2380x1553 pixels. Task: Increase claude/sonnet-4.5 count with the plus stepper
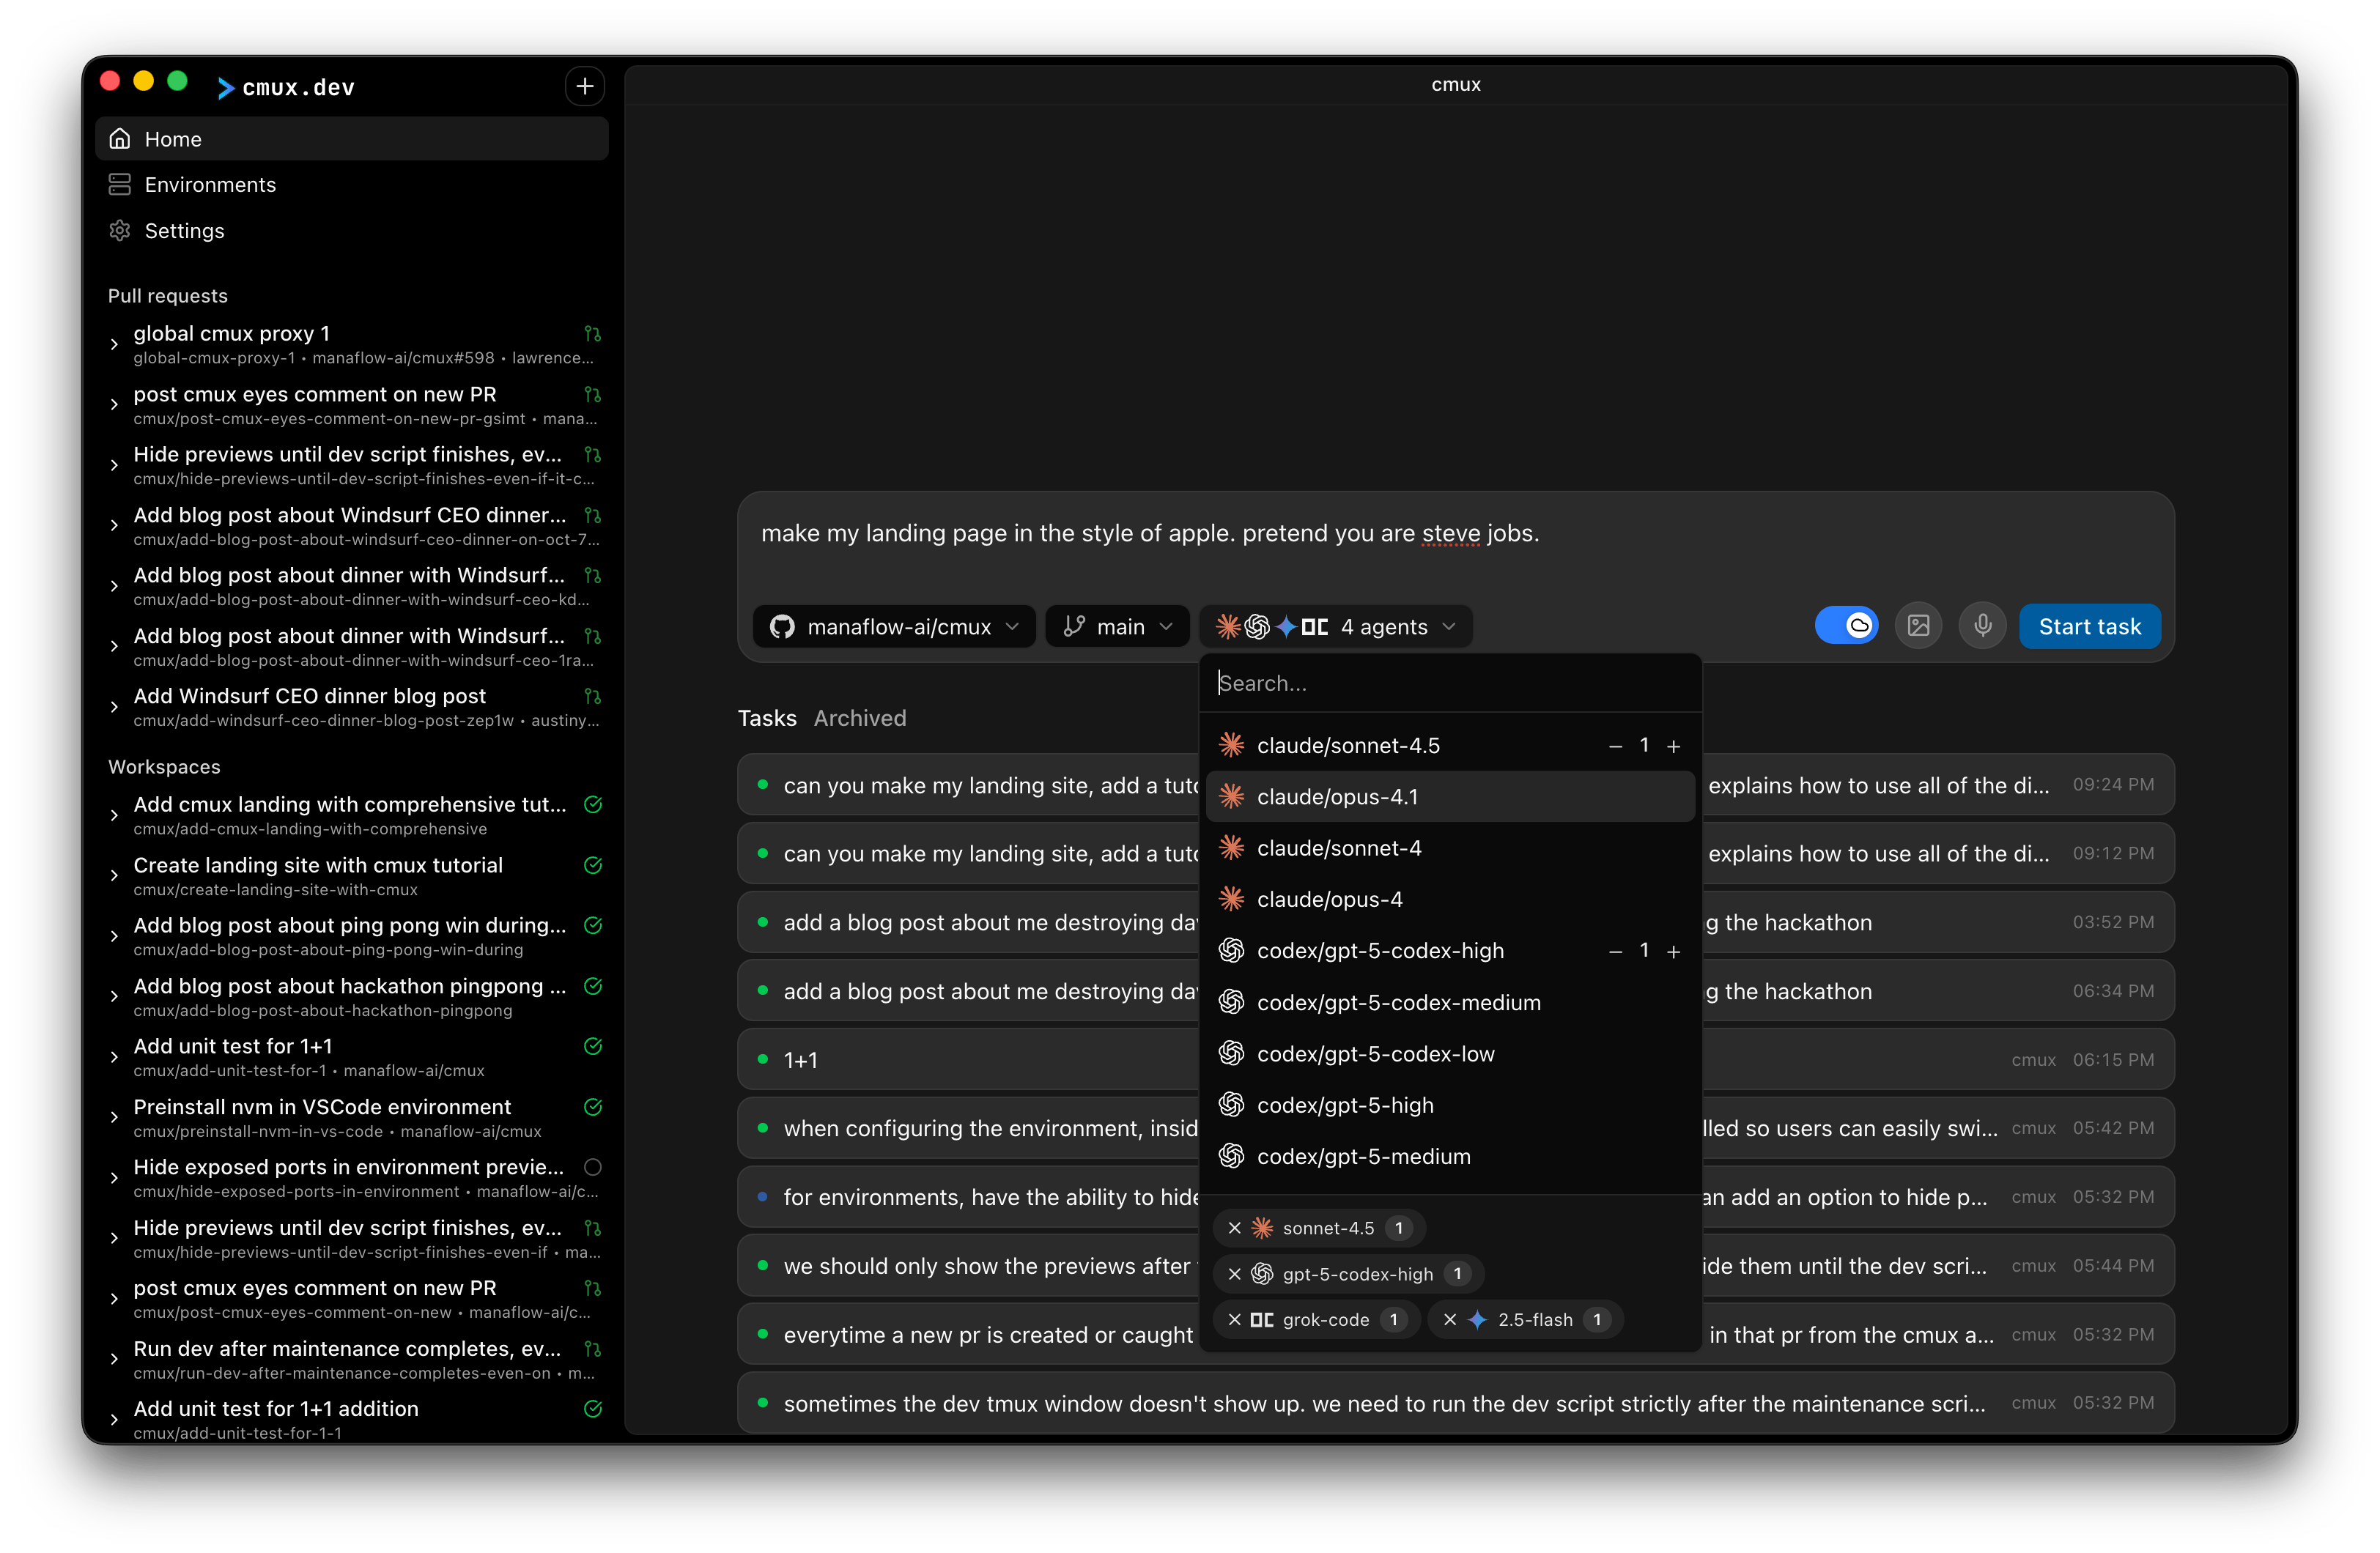tap(1674, 745)
